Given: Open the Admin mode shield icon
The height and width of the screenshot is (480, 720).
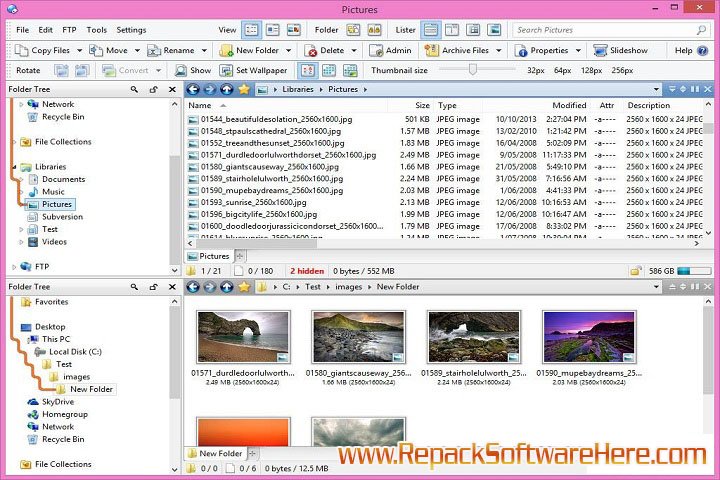Looking at the screenshot, I should pyautogui.click(x=373, y=50).
